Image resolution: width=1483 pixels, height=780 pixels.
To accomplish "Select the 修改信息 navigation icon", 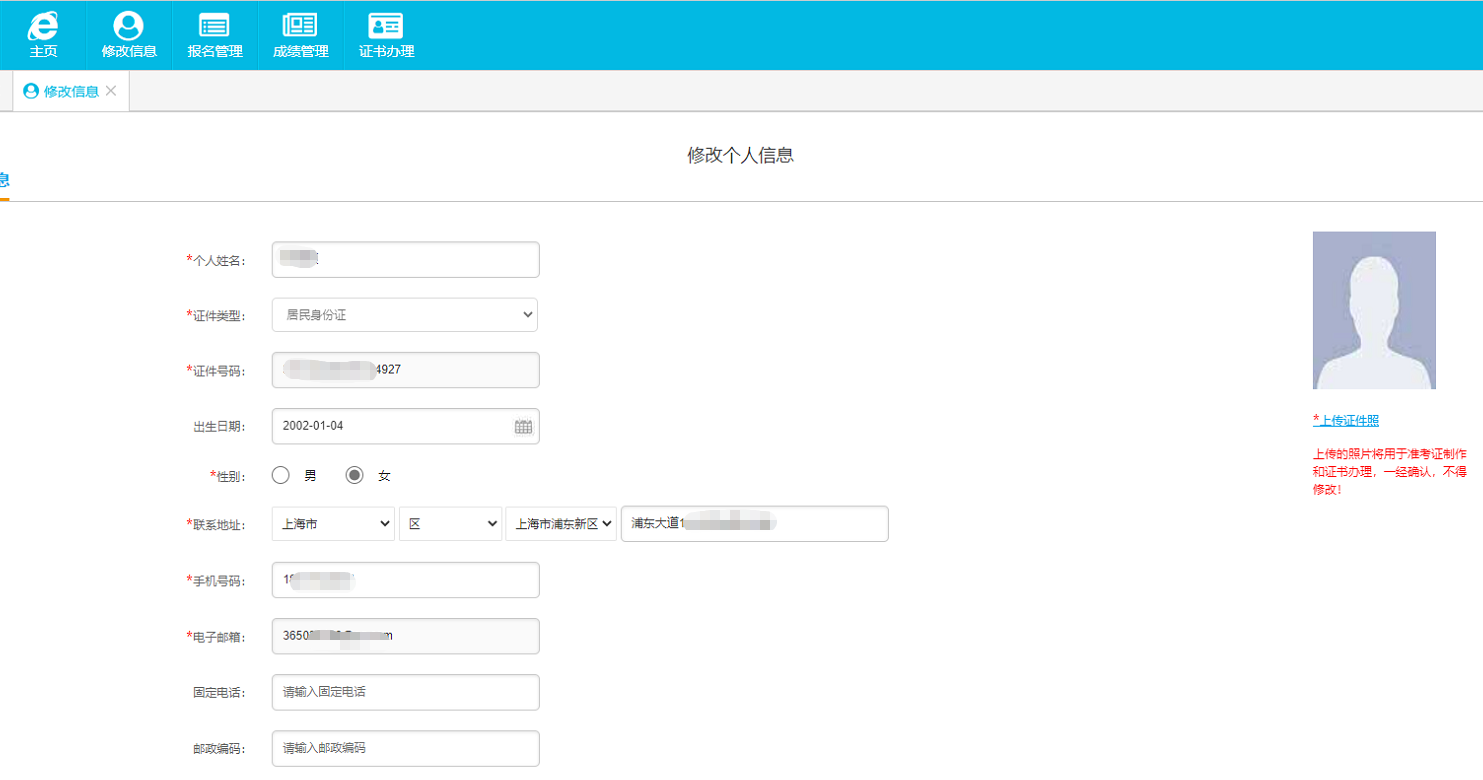I will coord(128,35).
